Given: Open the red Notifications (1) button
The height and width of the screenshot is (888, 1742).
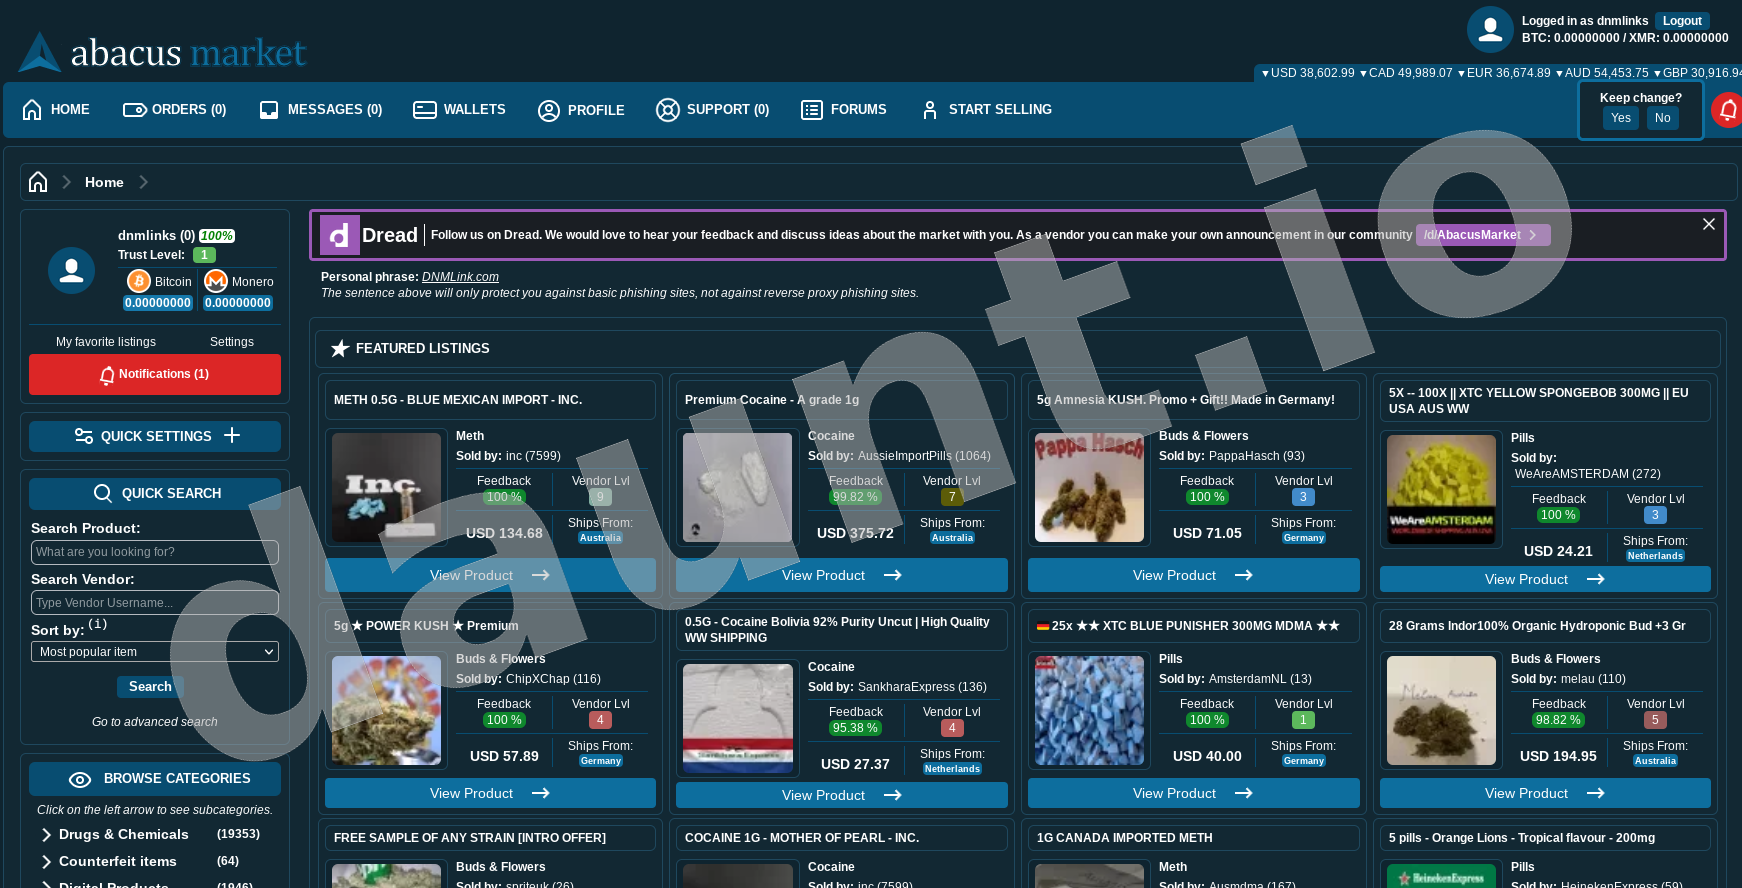Looking at the screenshot, I should pos(155,374).
